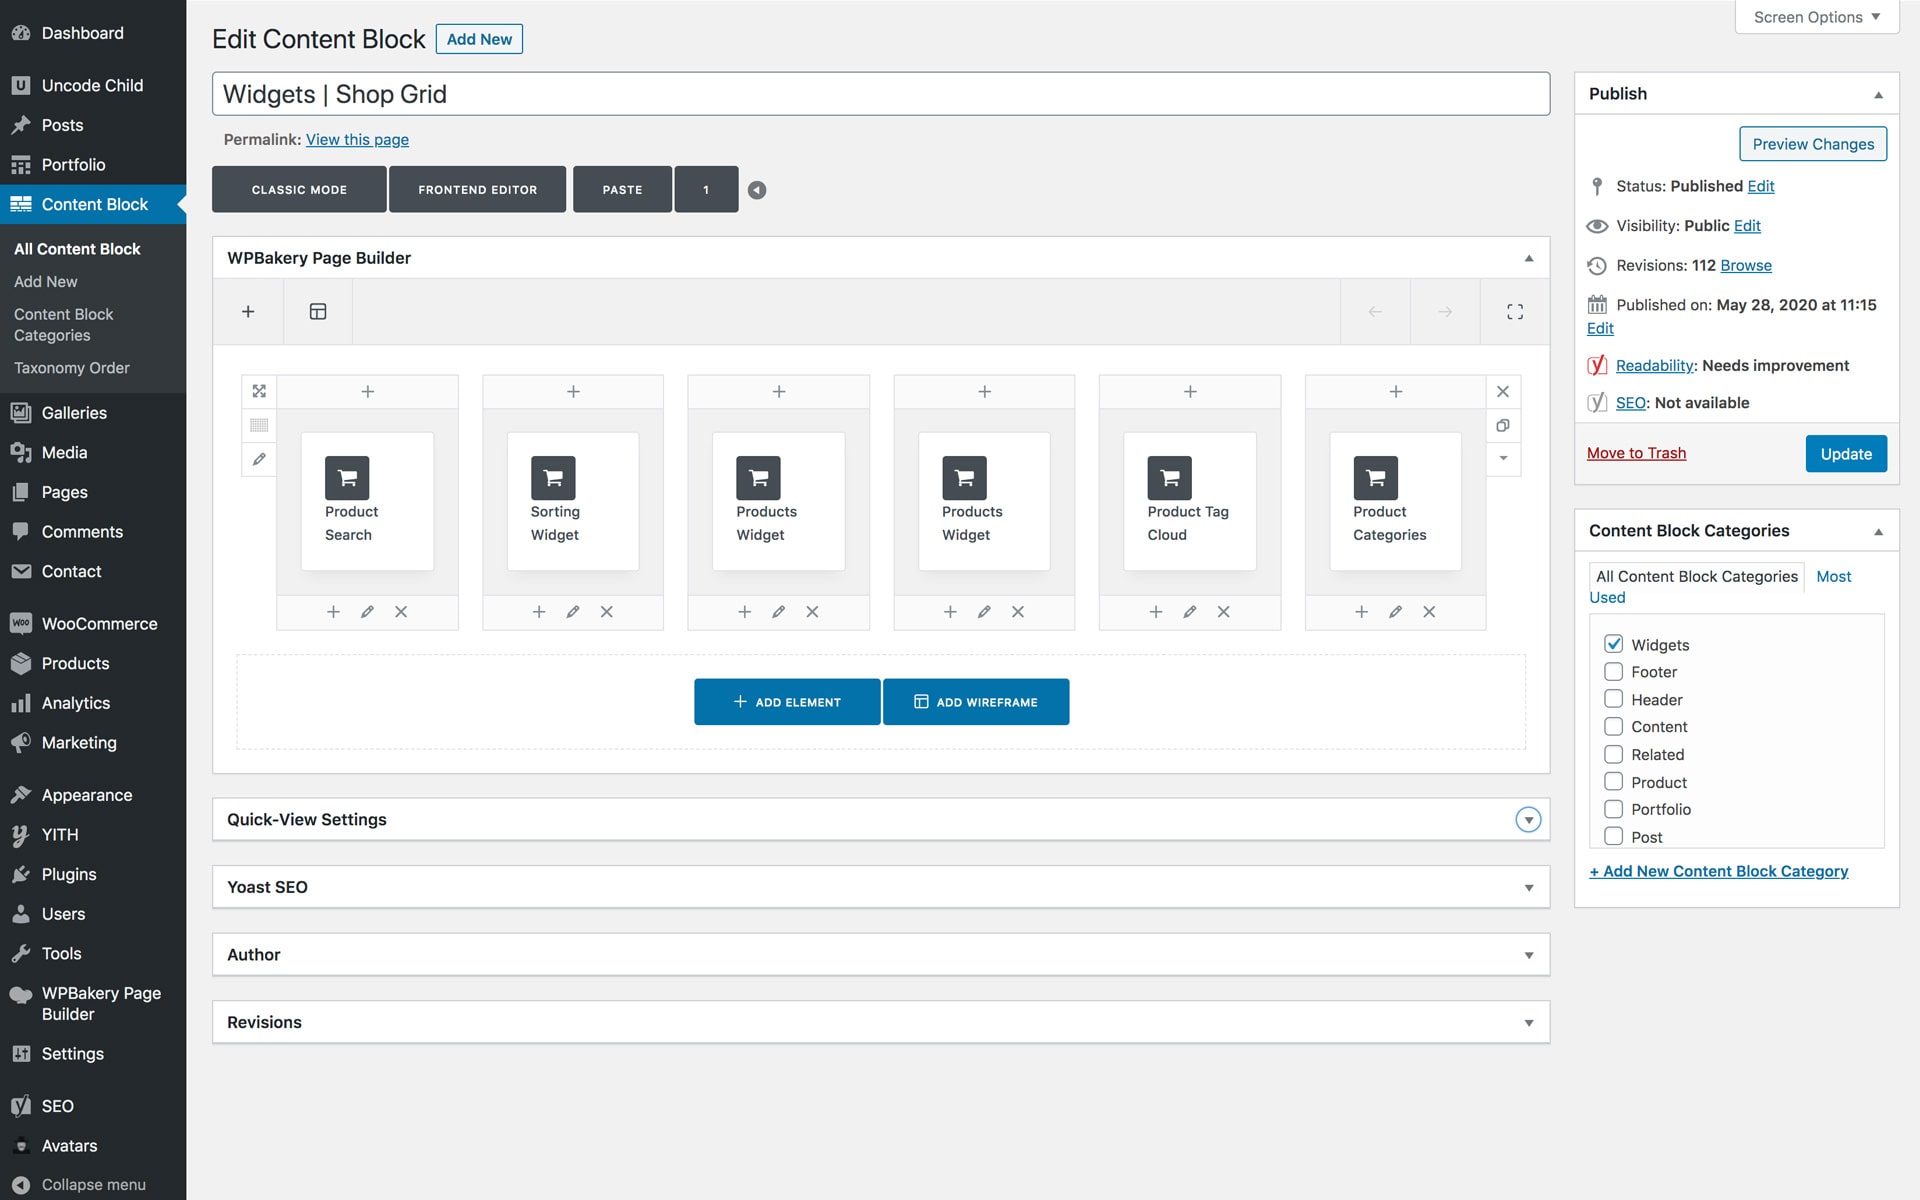Click into the content block title field

point(880,94)
